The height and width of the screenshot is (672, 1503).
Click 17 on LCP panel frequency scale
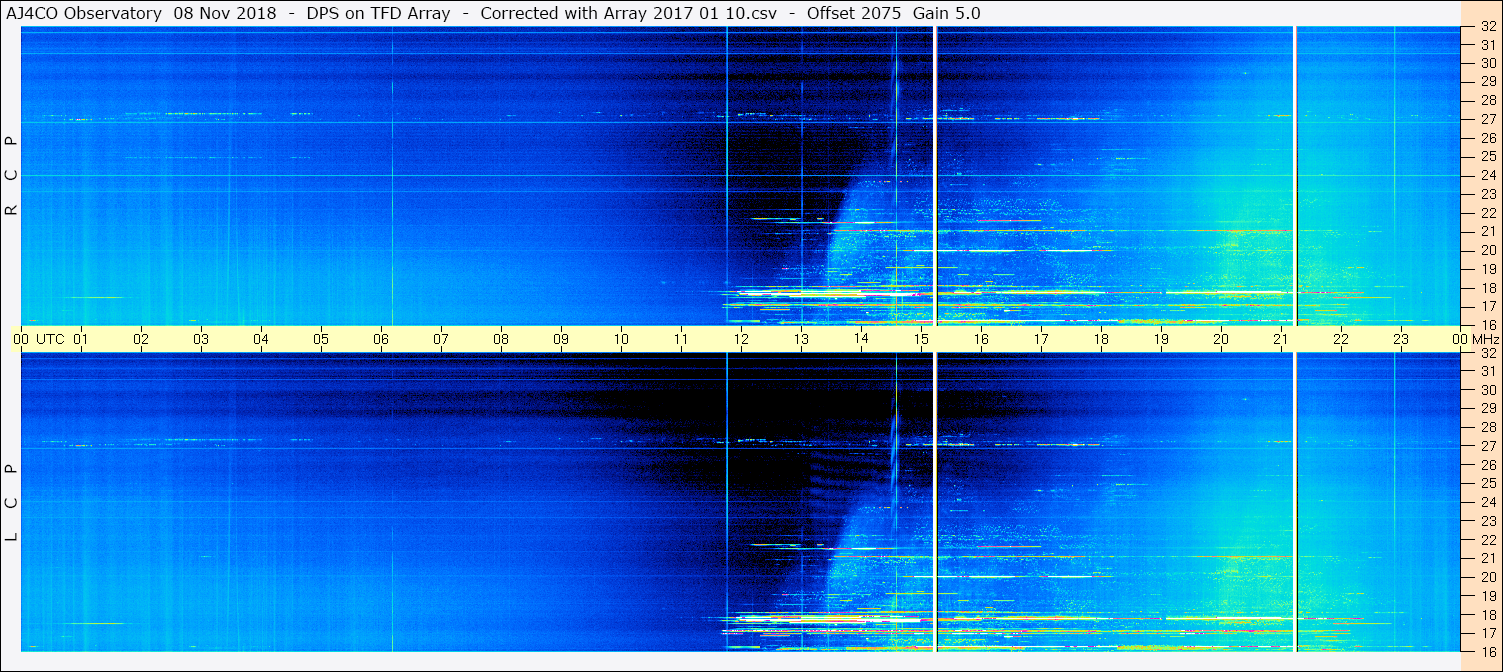click(1488, 633)
